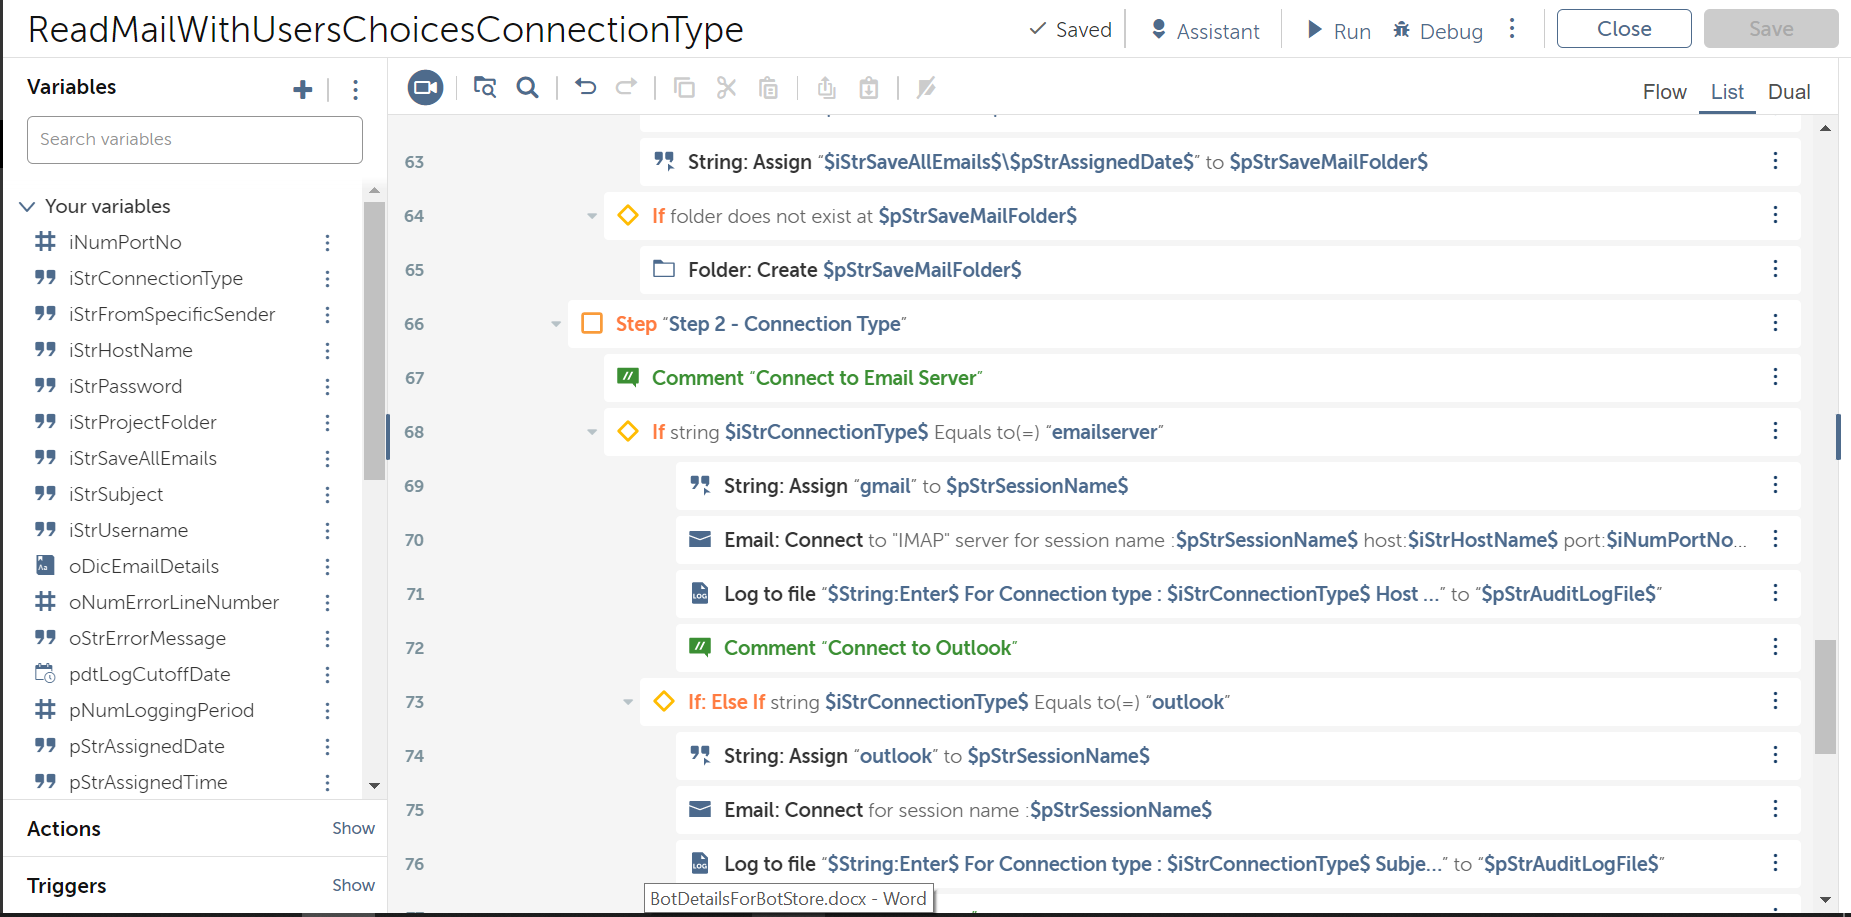Click the magnifier search icon in the toolbar

click(x=527, y=88)
